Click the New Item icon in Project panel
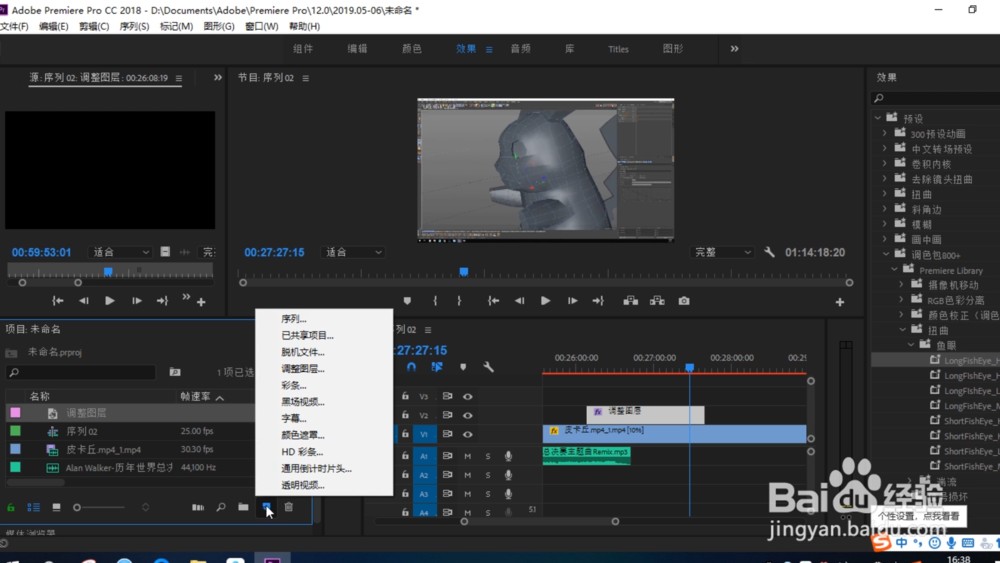 click(266, 507)
